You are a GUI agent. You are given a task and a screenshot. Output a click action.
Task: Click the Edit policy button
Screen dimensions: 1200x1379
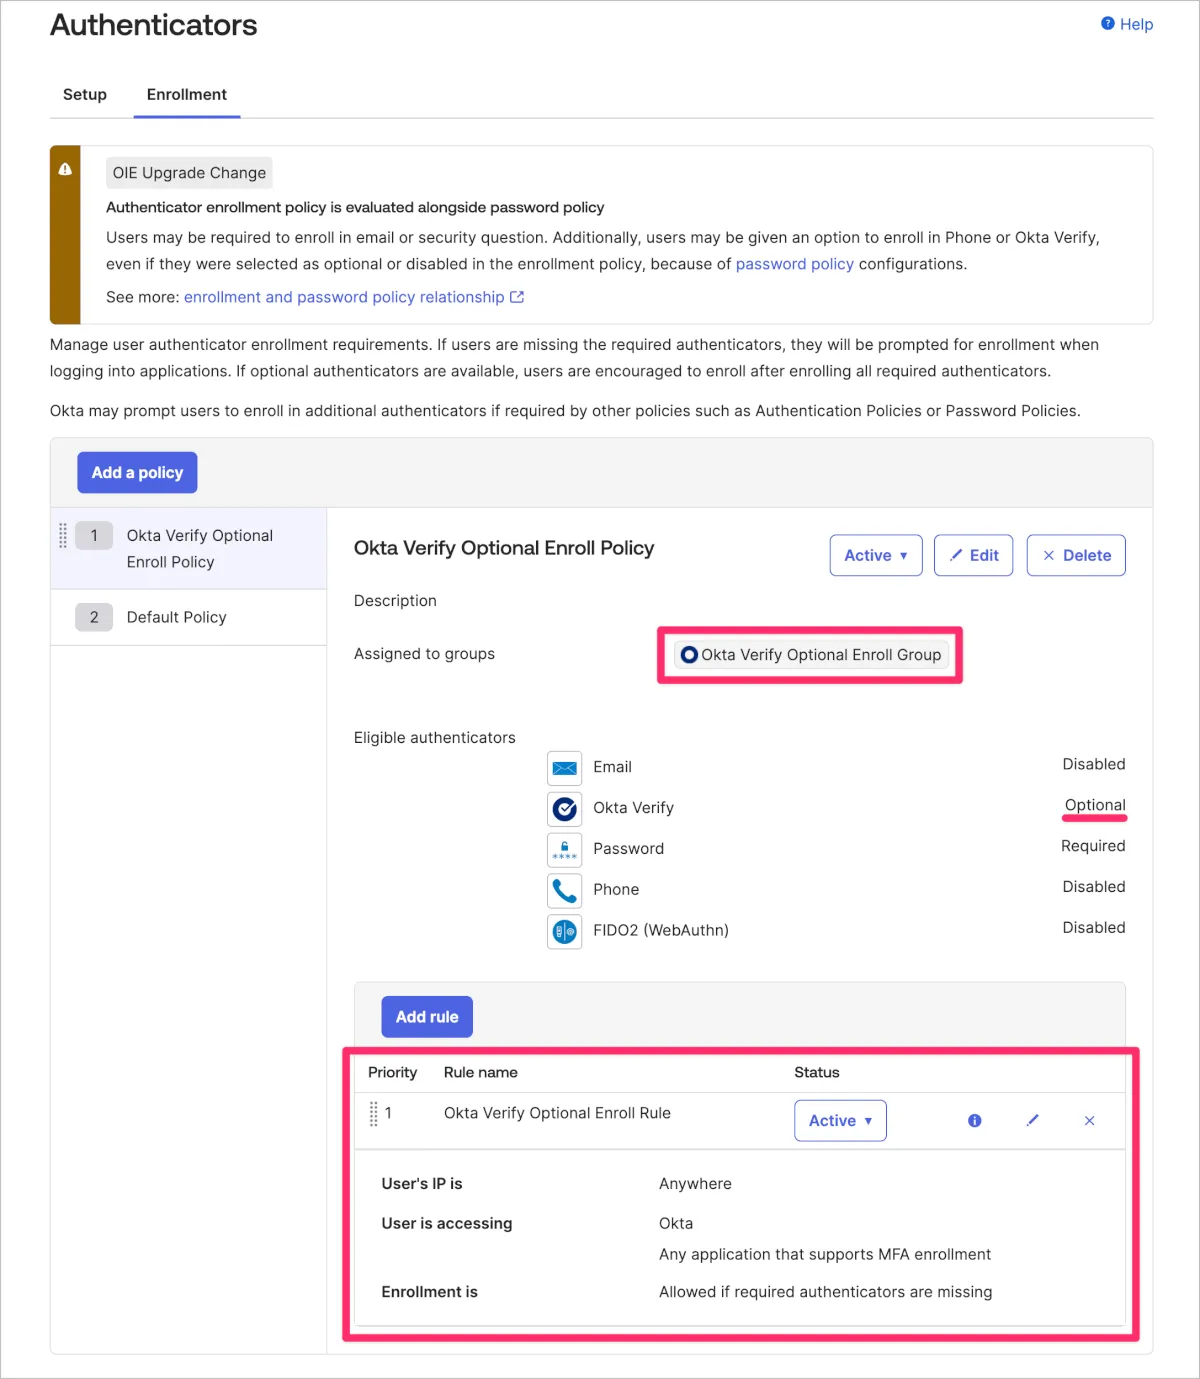[x=973, y=556]
